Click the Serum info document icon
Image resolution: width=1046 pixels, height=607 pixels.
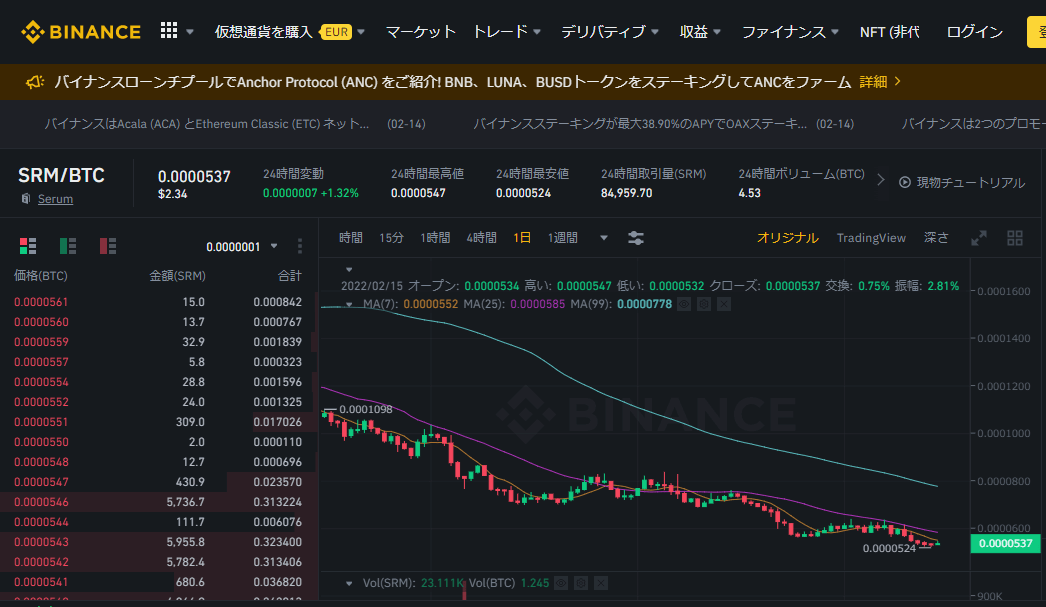click(26, 199)
